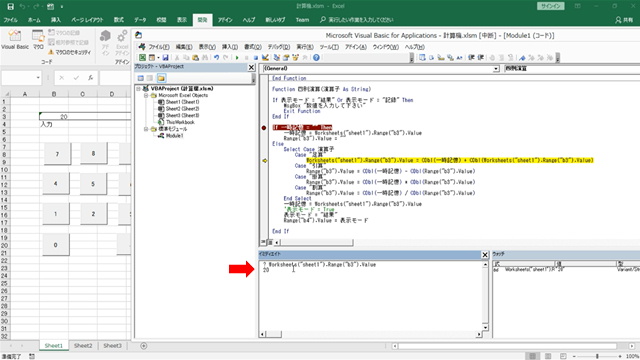Click Save icon in Excel quick access toolbar

click(x=11, y=7)
